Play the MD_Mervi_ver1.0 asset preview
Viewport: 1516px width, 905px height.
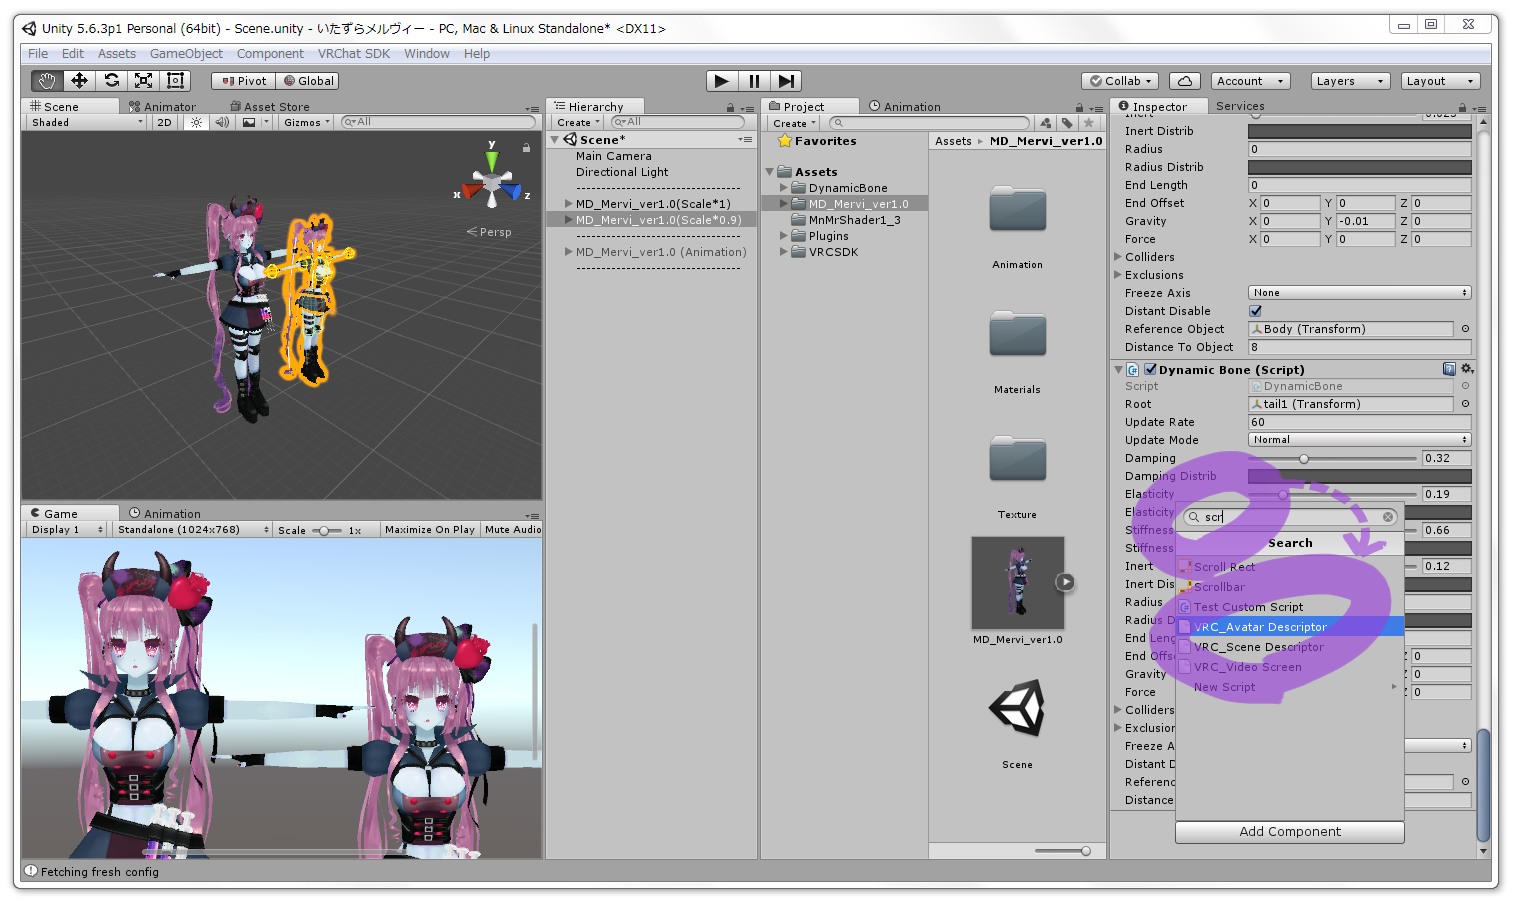tap(1065, 582)
